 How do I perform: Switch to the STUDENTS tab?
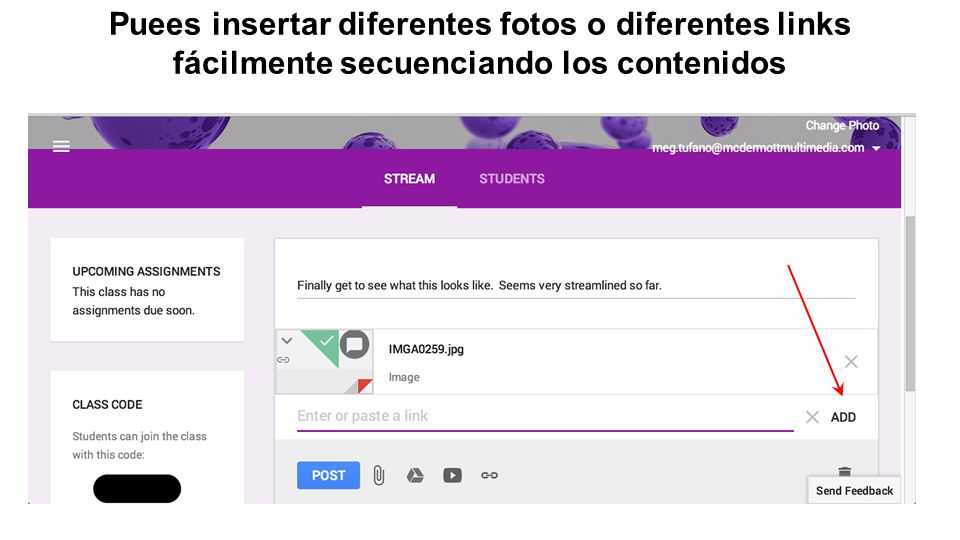point(512,179)
